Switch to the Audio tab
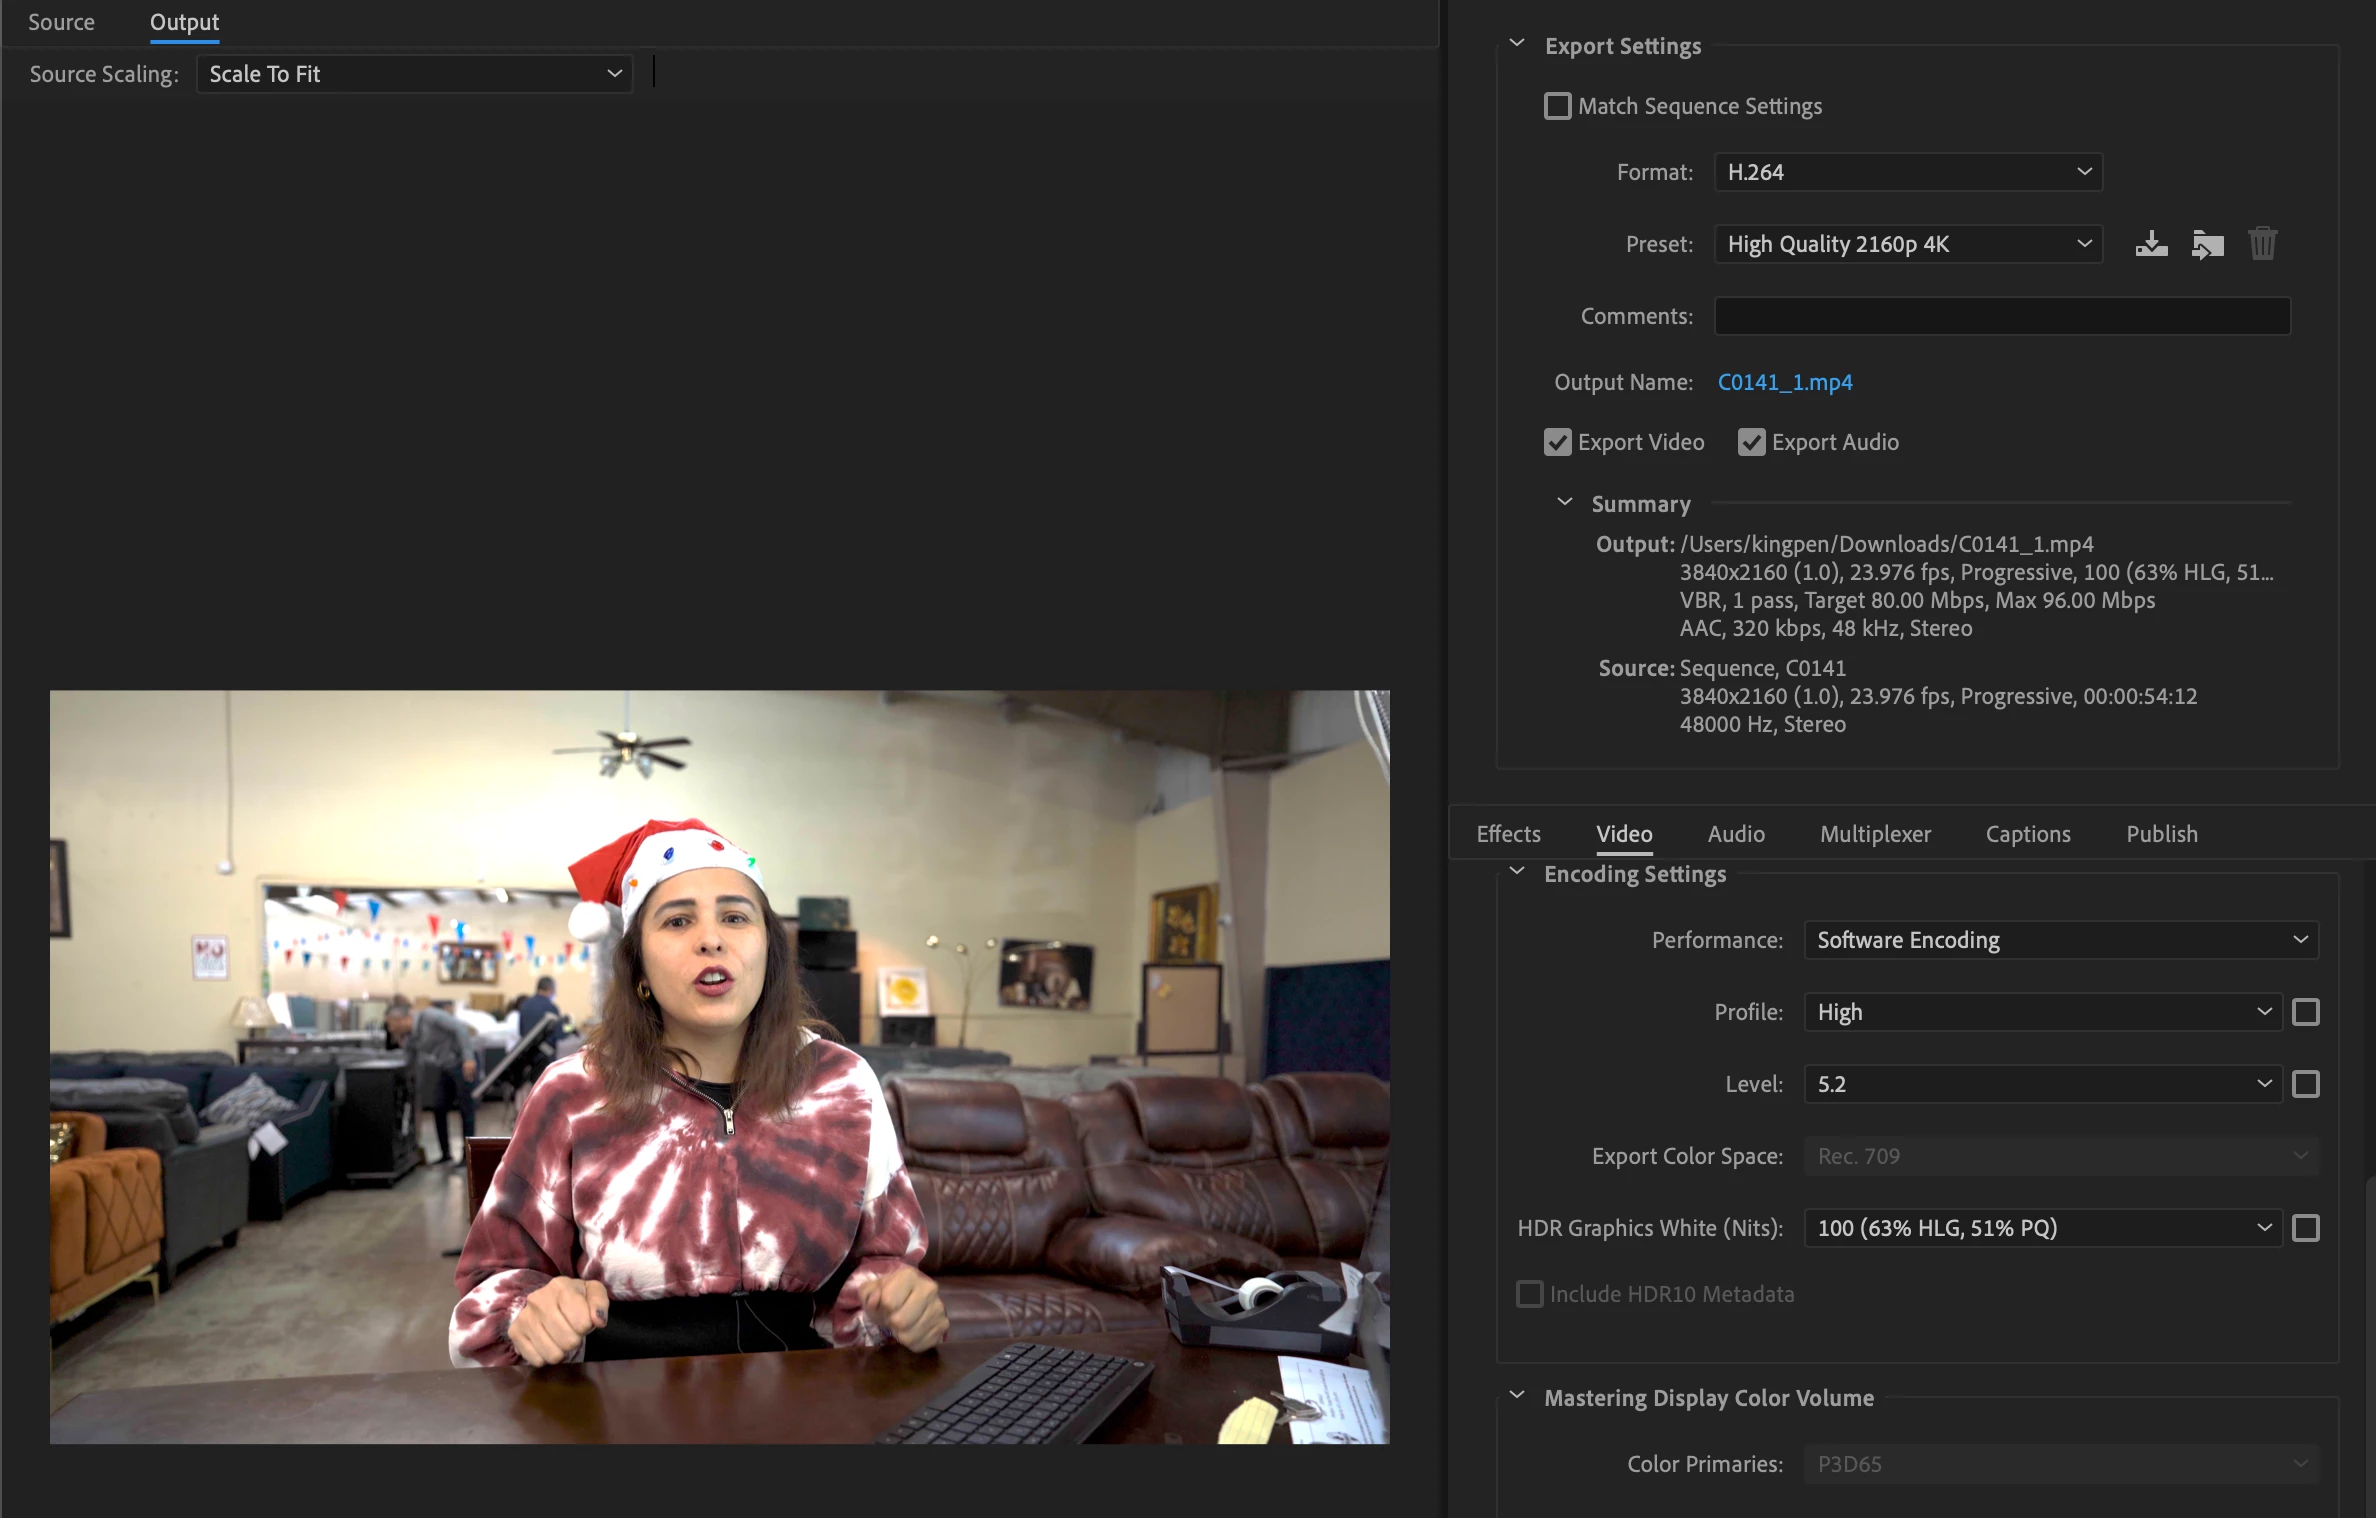 point(1736,834)
